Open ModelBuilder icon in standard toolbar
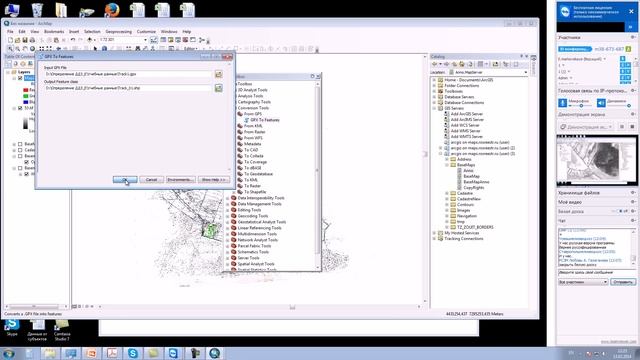Image resolution: width=640 pixels, height=360 pixels. click(x=202, y=40)
